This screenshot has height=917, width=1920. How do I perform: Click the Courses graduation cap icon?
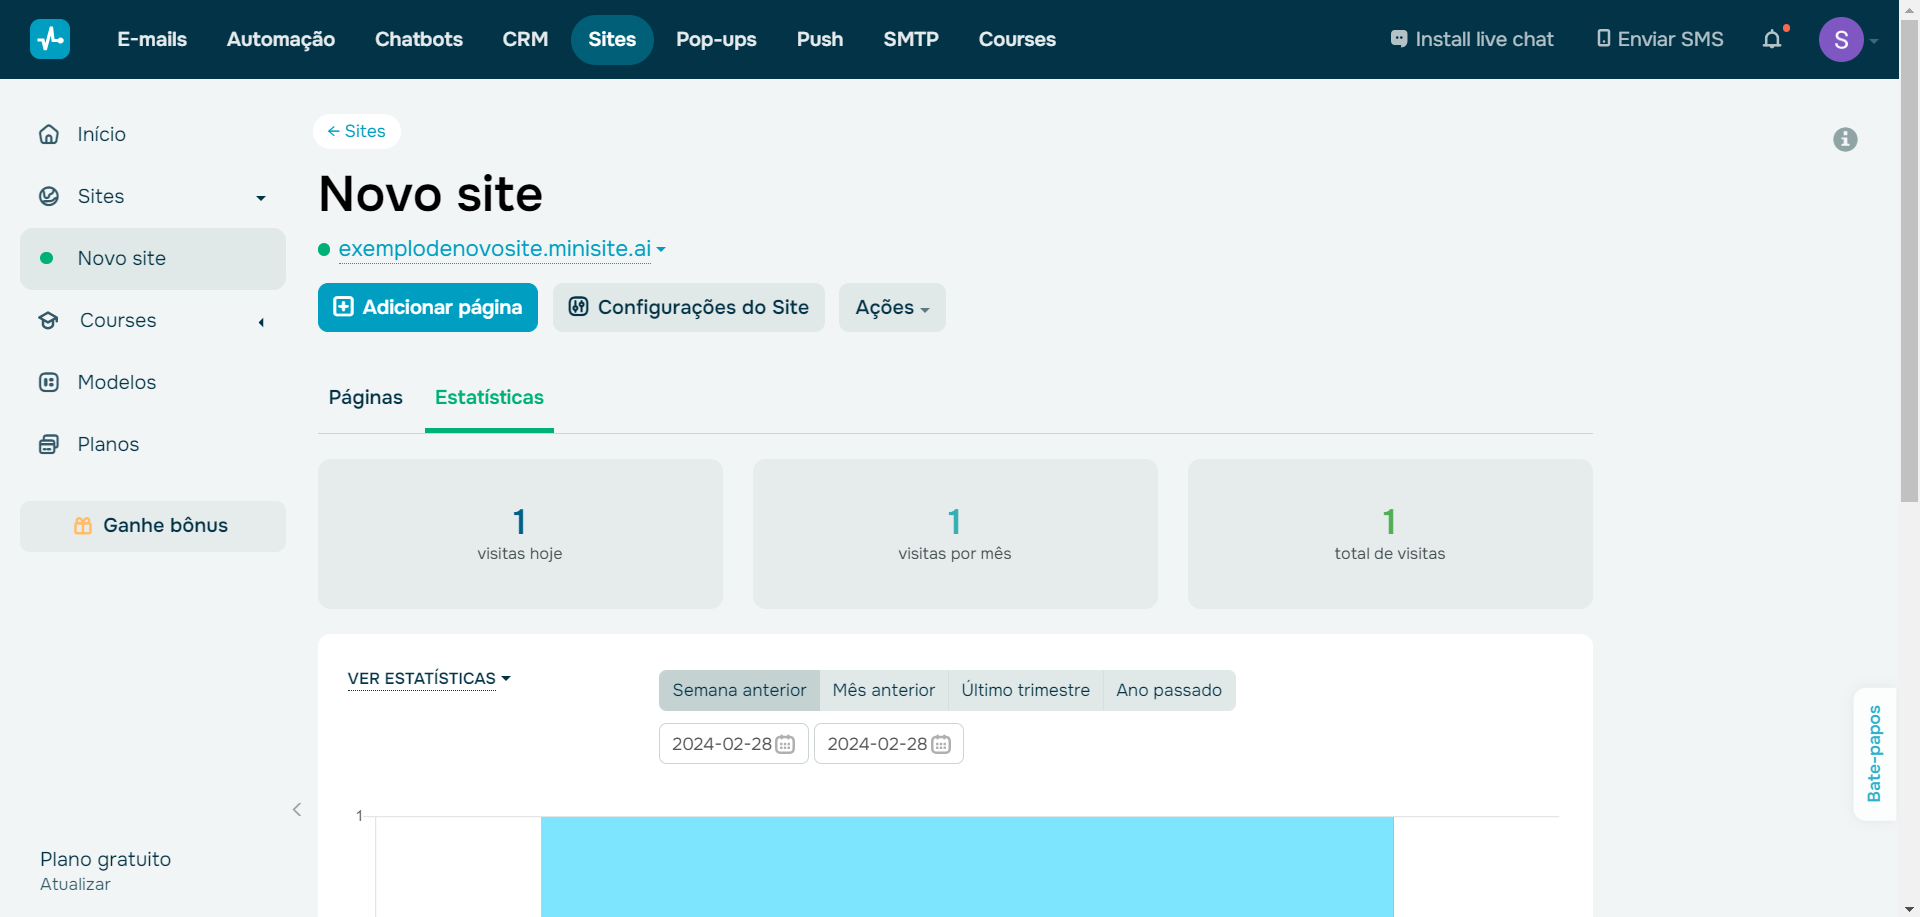click(x=49, y=320)
